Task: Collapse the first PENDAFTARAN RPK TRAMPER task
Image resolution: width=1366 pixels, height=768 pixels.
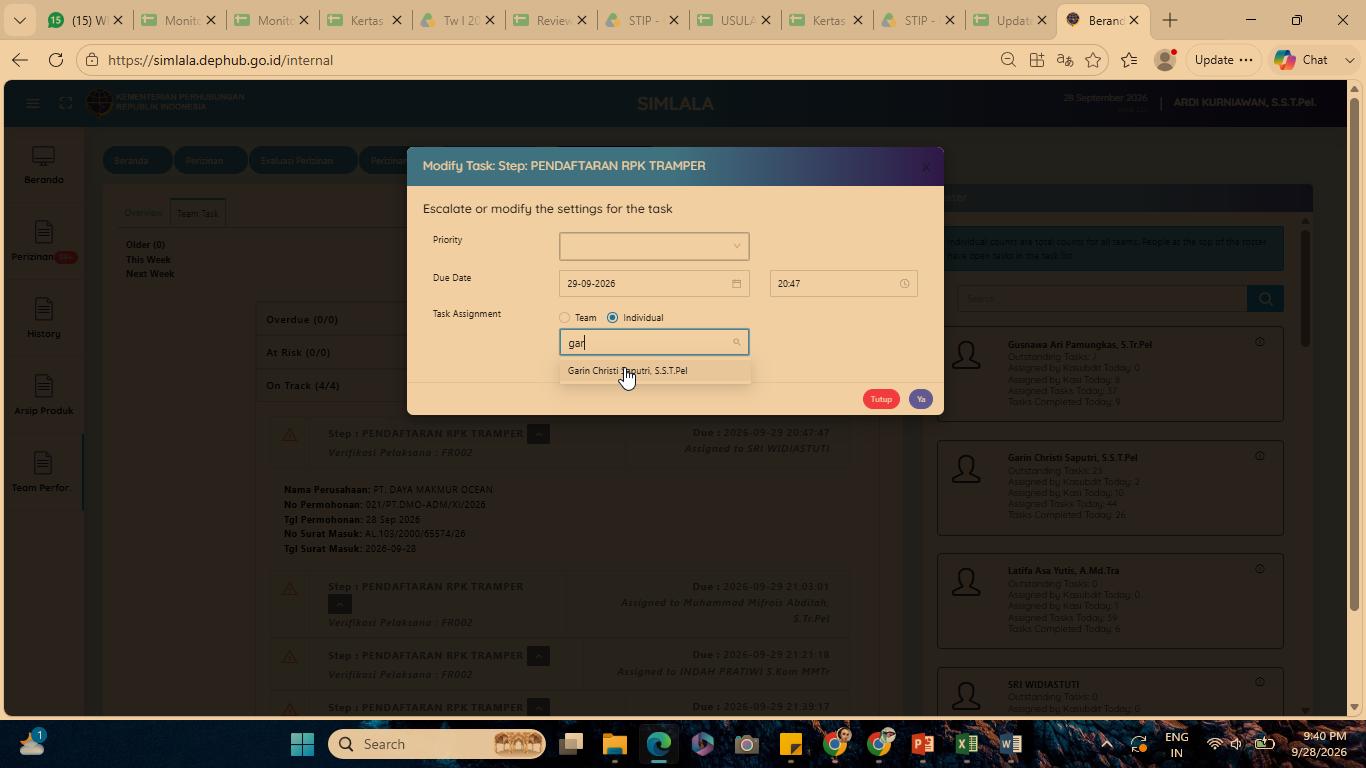Action: [538, 434]
